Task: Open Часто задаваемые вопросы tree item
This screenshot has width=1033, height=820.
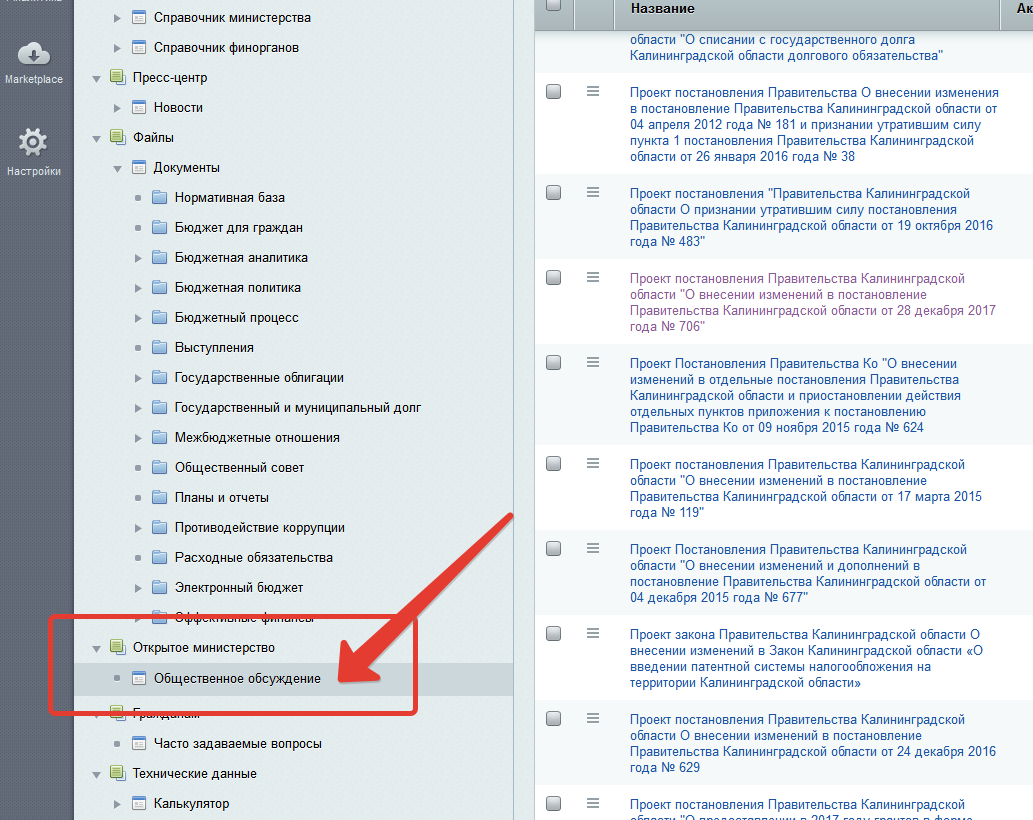Action: pyautogui.click(x=237, y=743)
